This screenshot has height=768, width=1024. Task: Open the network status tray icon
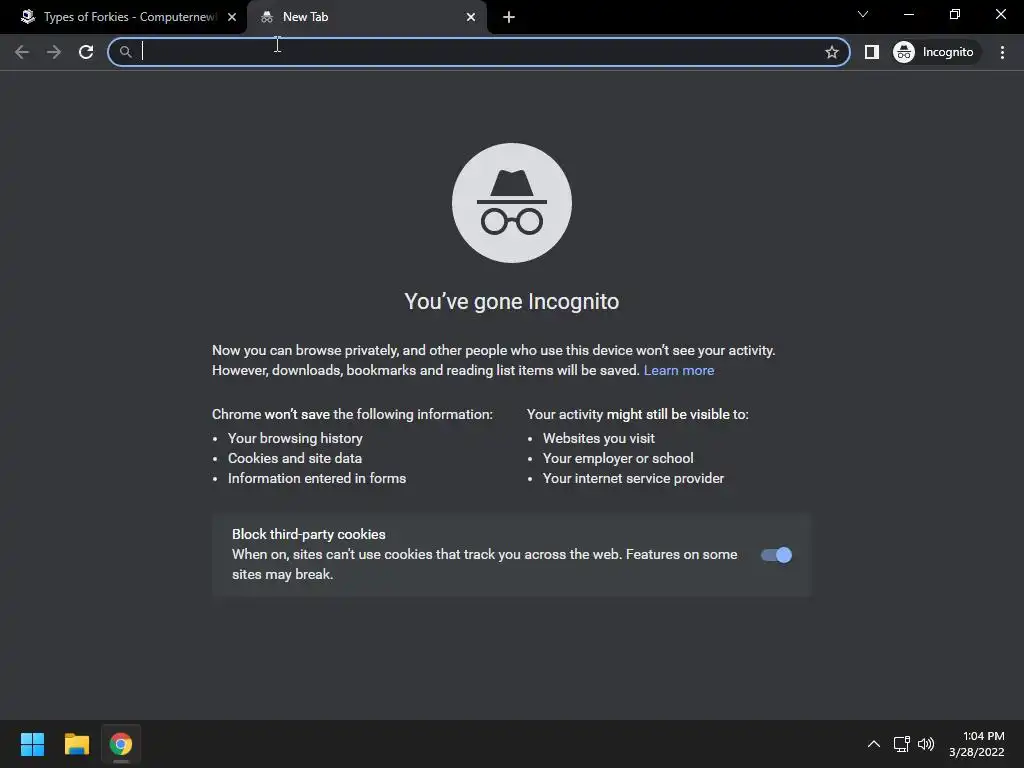pyautogui.click(x=902, y=744)
